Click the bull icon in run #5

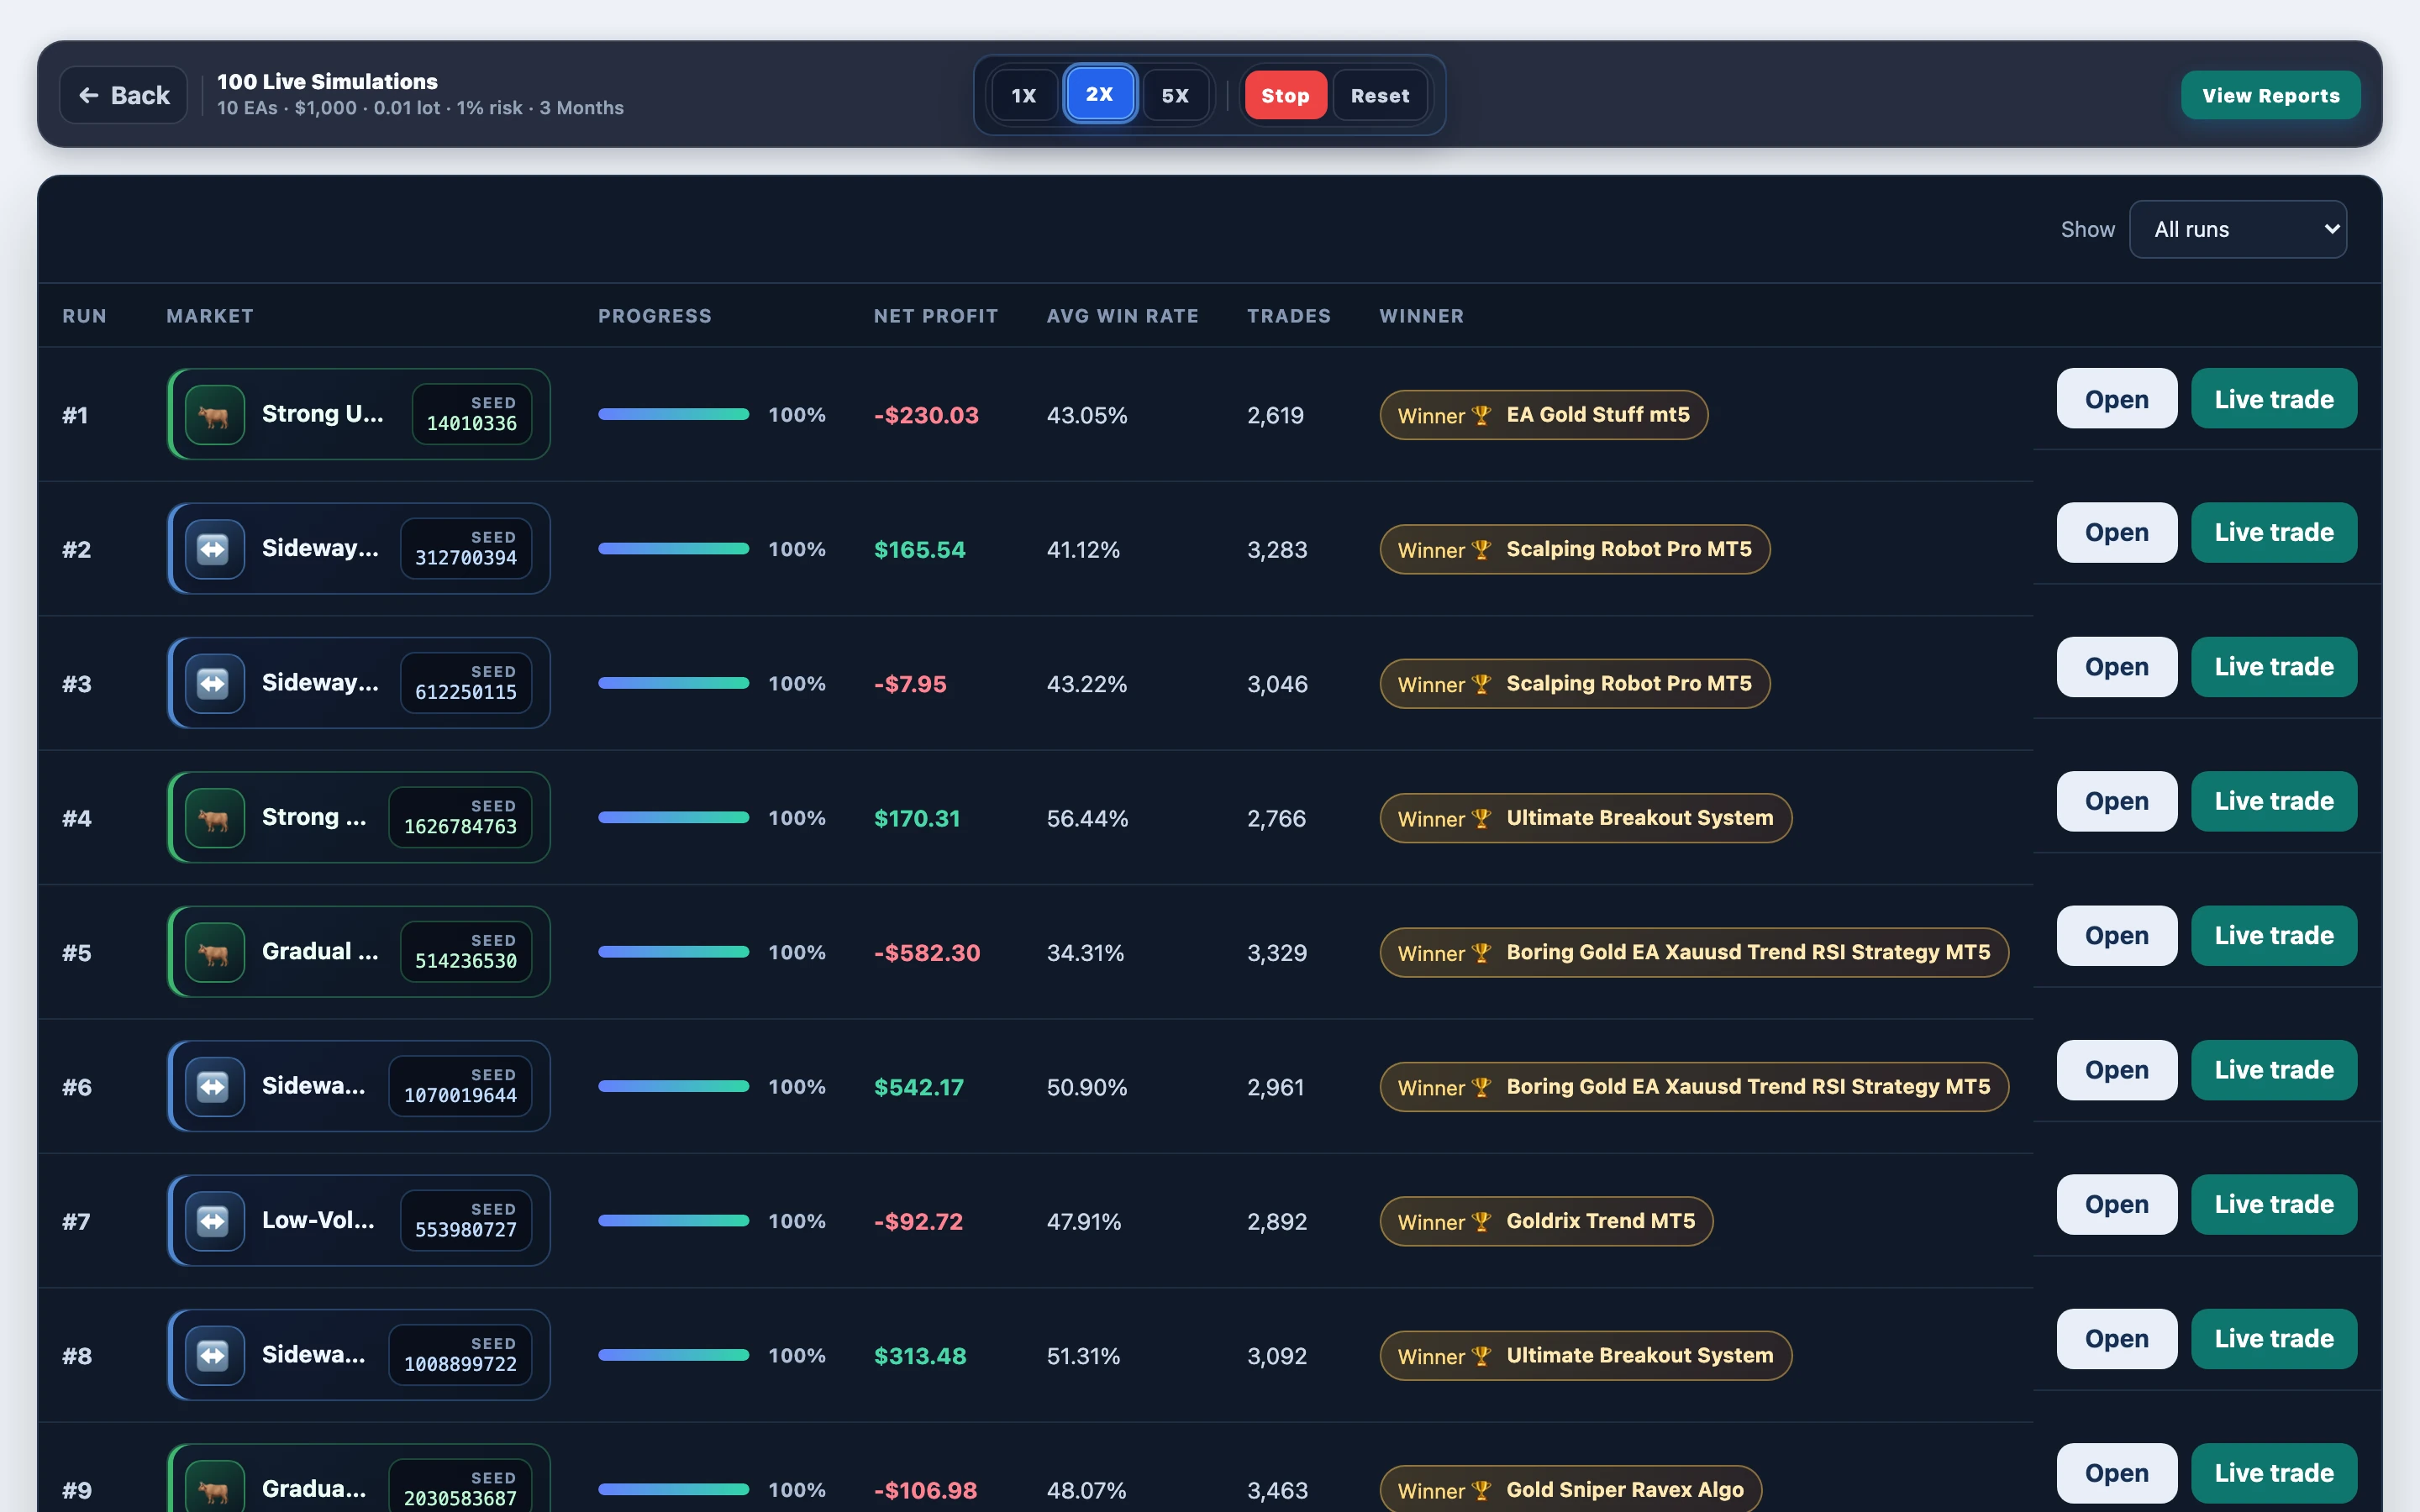[214, 952]
